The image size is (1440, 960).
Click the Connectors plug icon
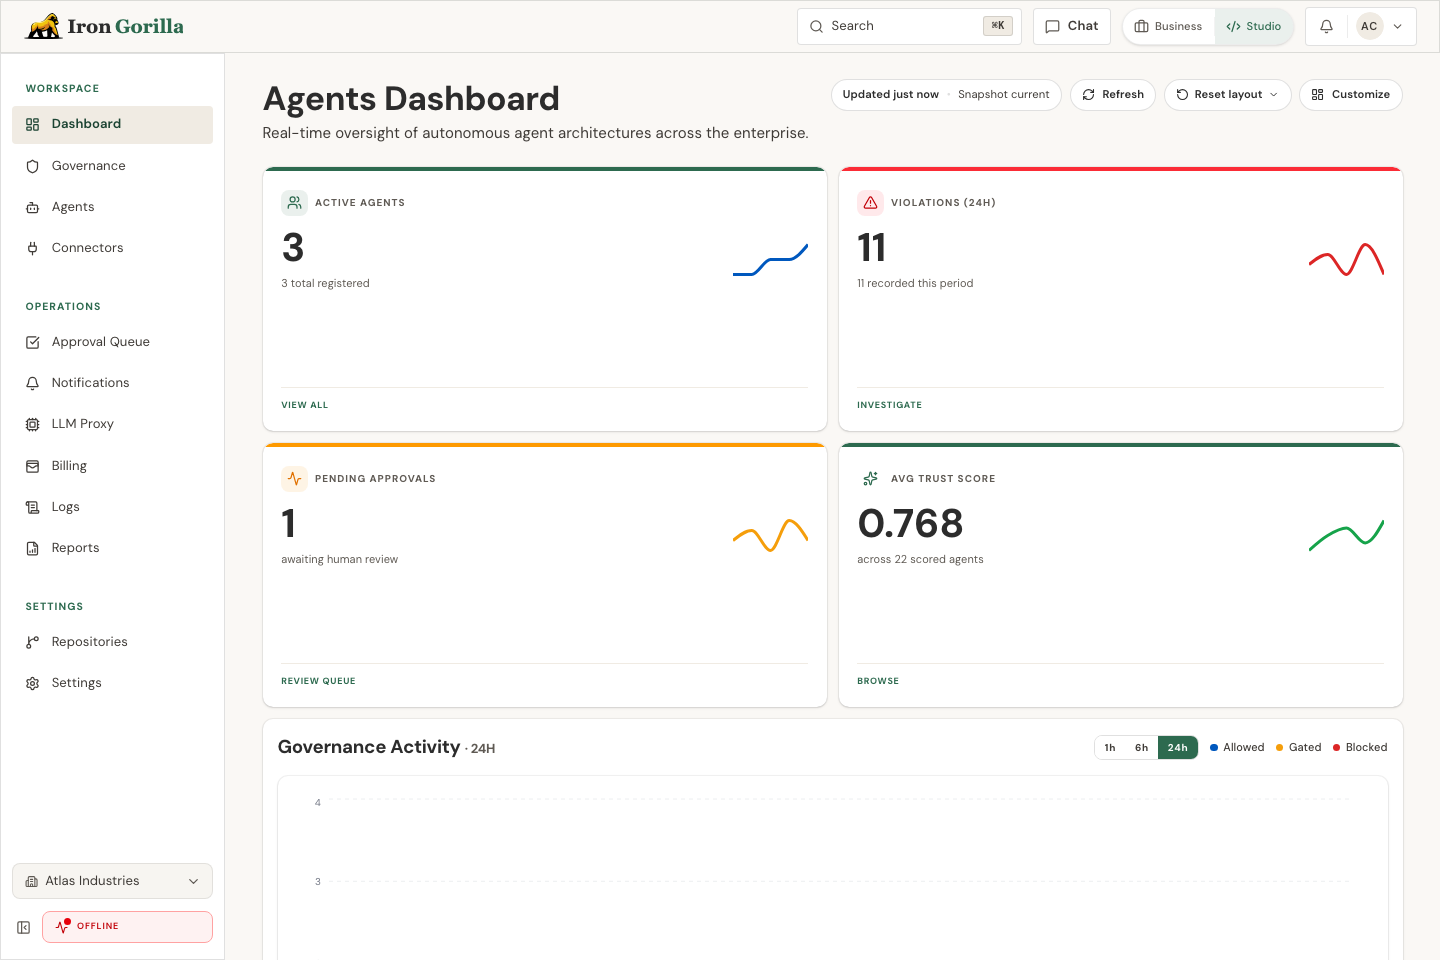pos(32,248)
